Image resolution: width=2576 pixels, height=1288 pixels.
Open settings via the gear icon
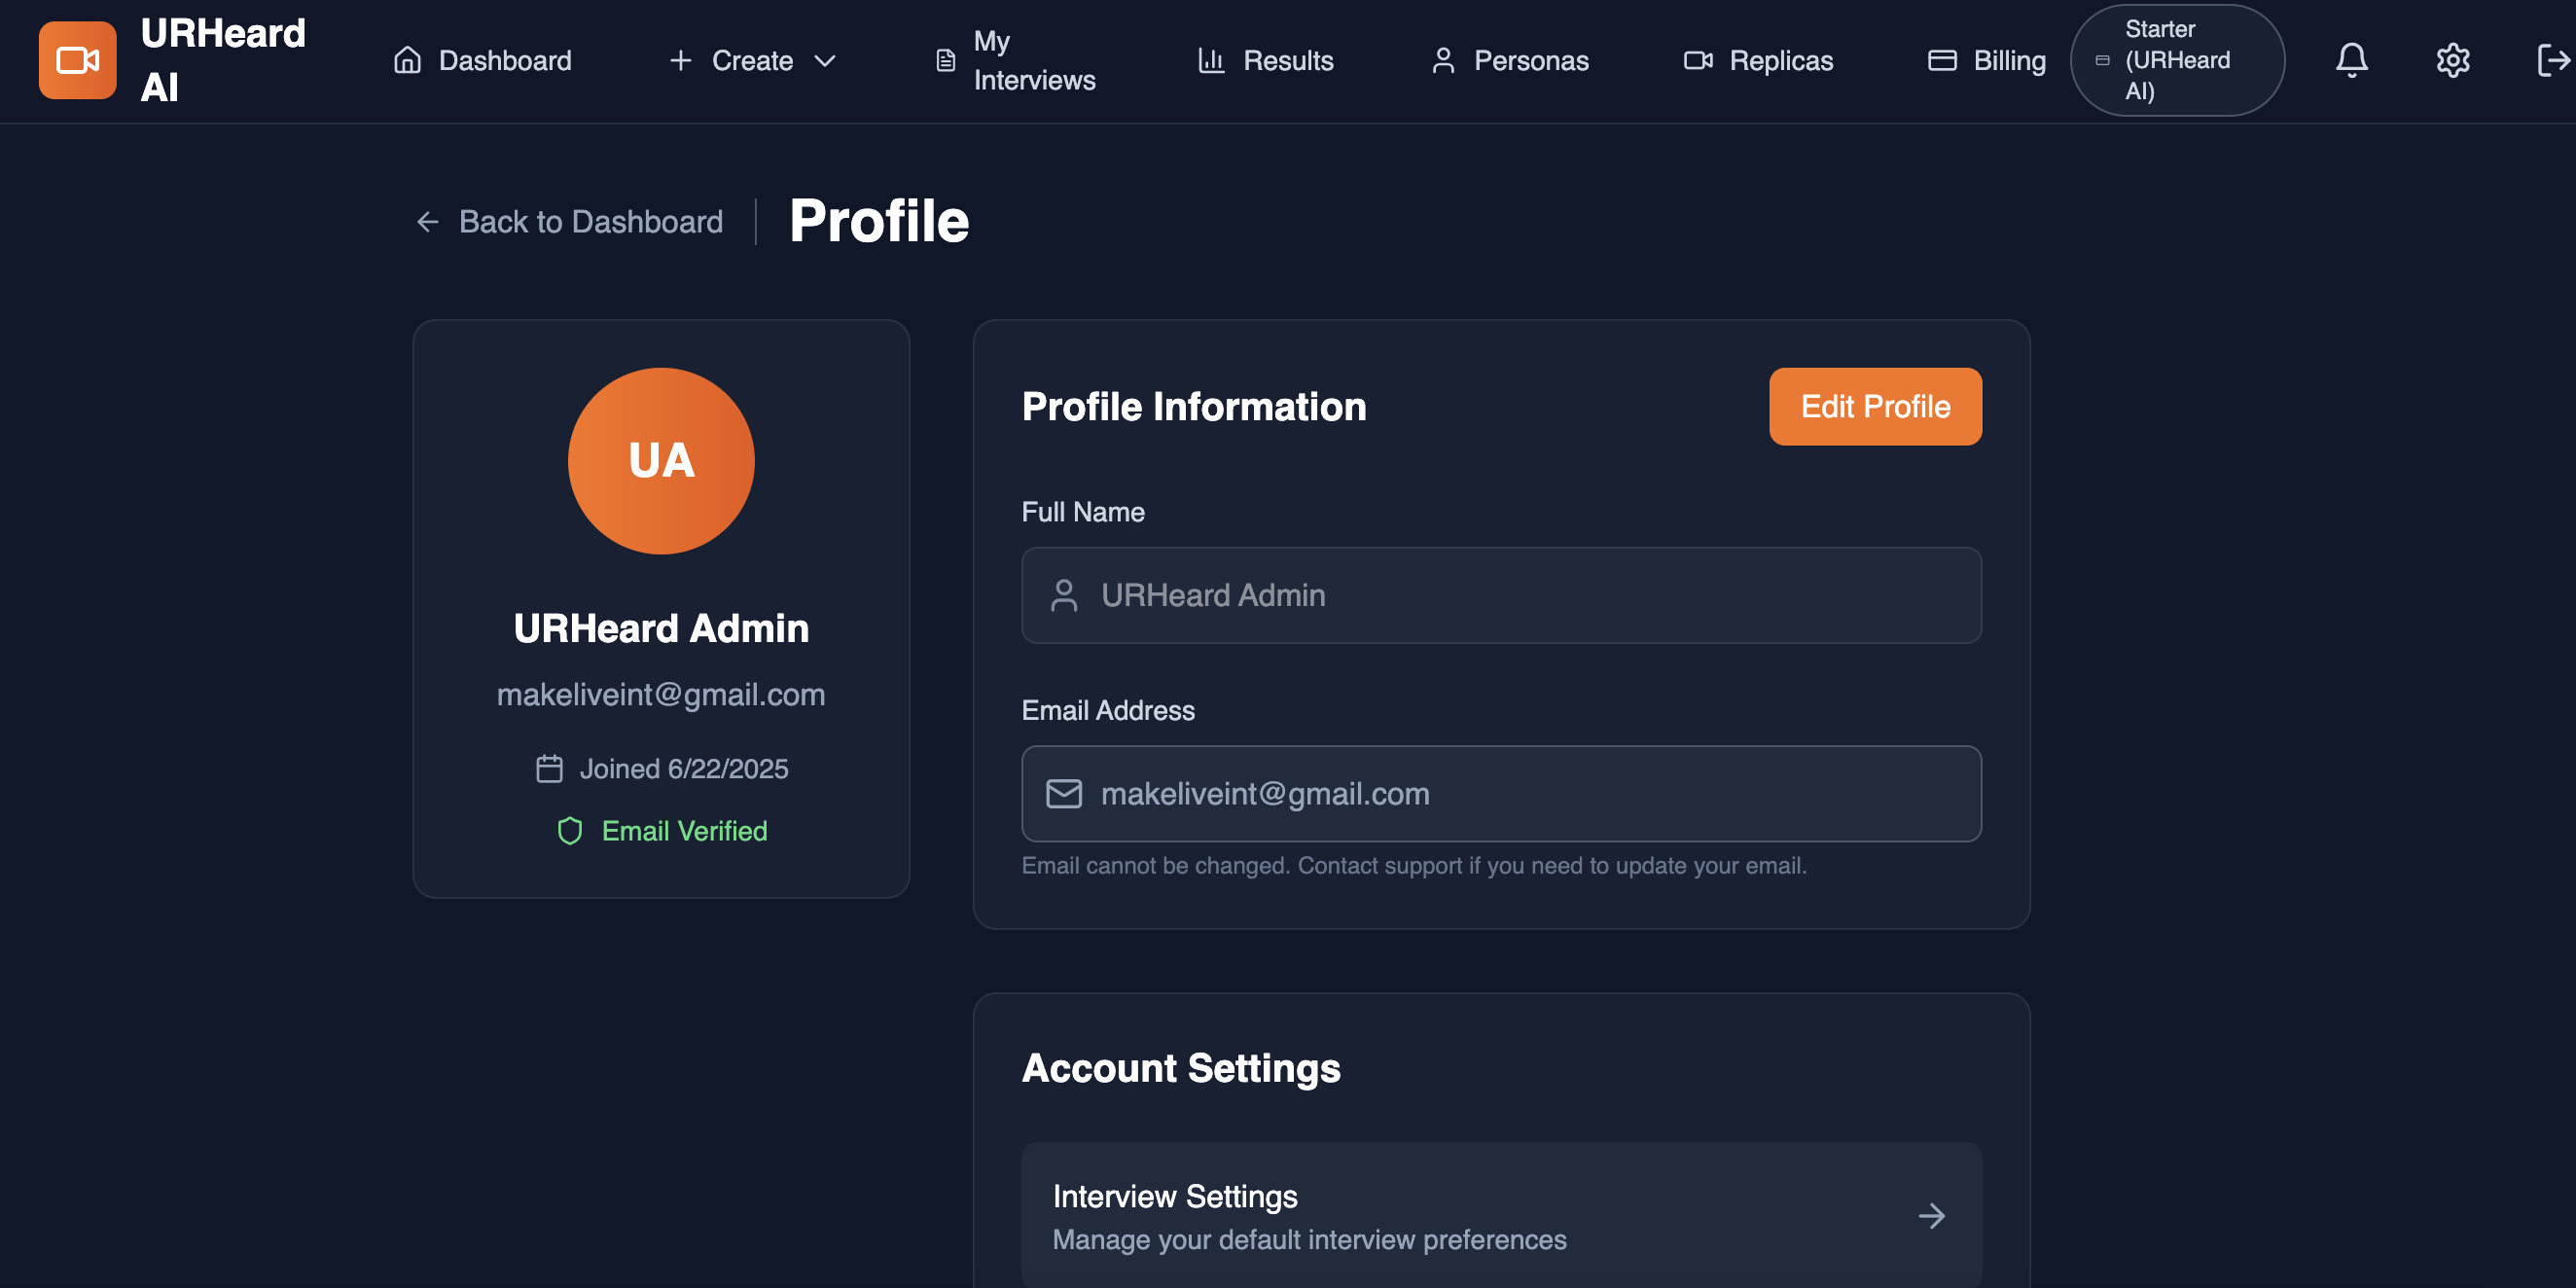(x=2452, y=60)
